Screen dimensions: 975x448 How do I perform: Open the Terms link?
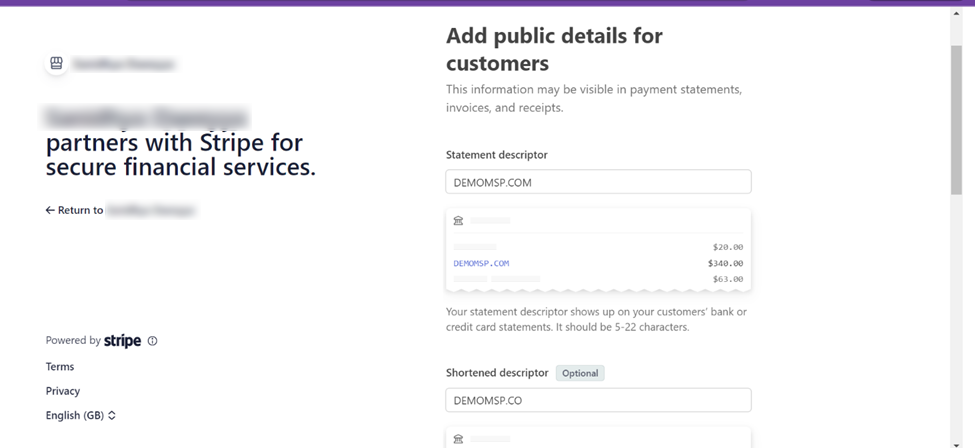click(60, 367)
